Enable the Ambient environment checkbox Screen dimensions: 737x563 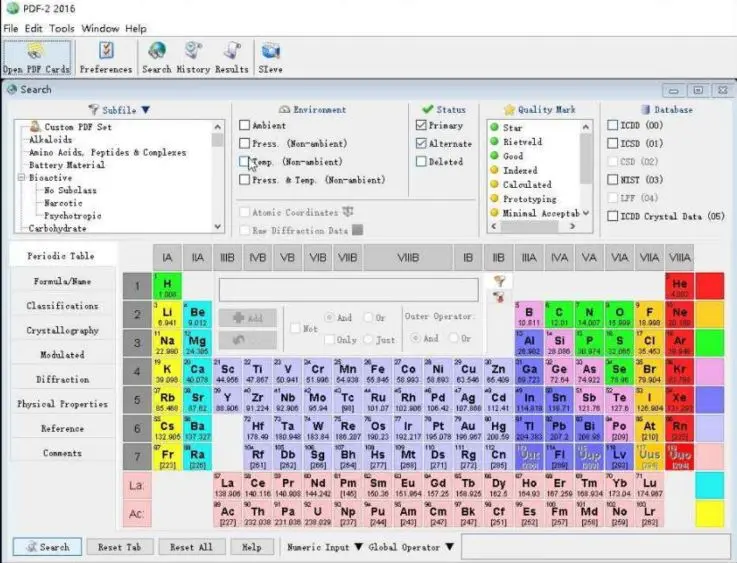click(x=244, y=125)
